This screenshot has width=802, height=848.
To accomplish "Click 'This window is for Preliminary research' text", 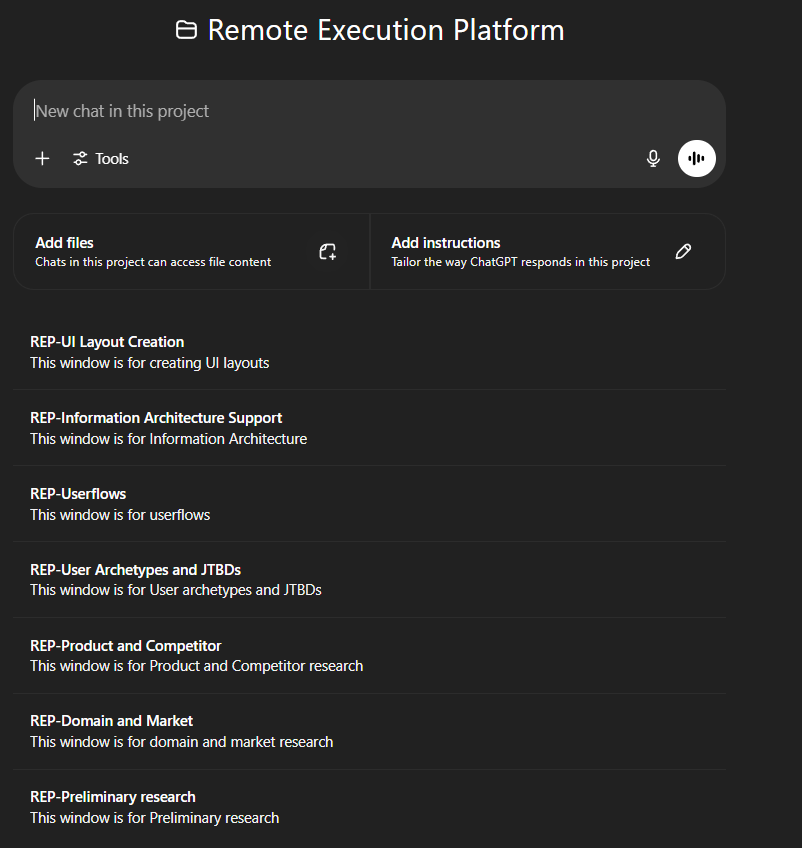I will pos(155,818).
